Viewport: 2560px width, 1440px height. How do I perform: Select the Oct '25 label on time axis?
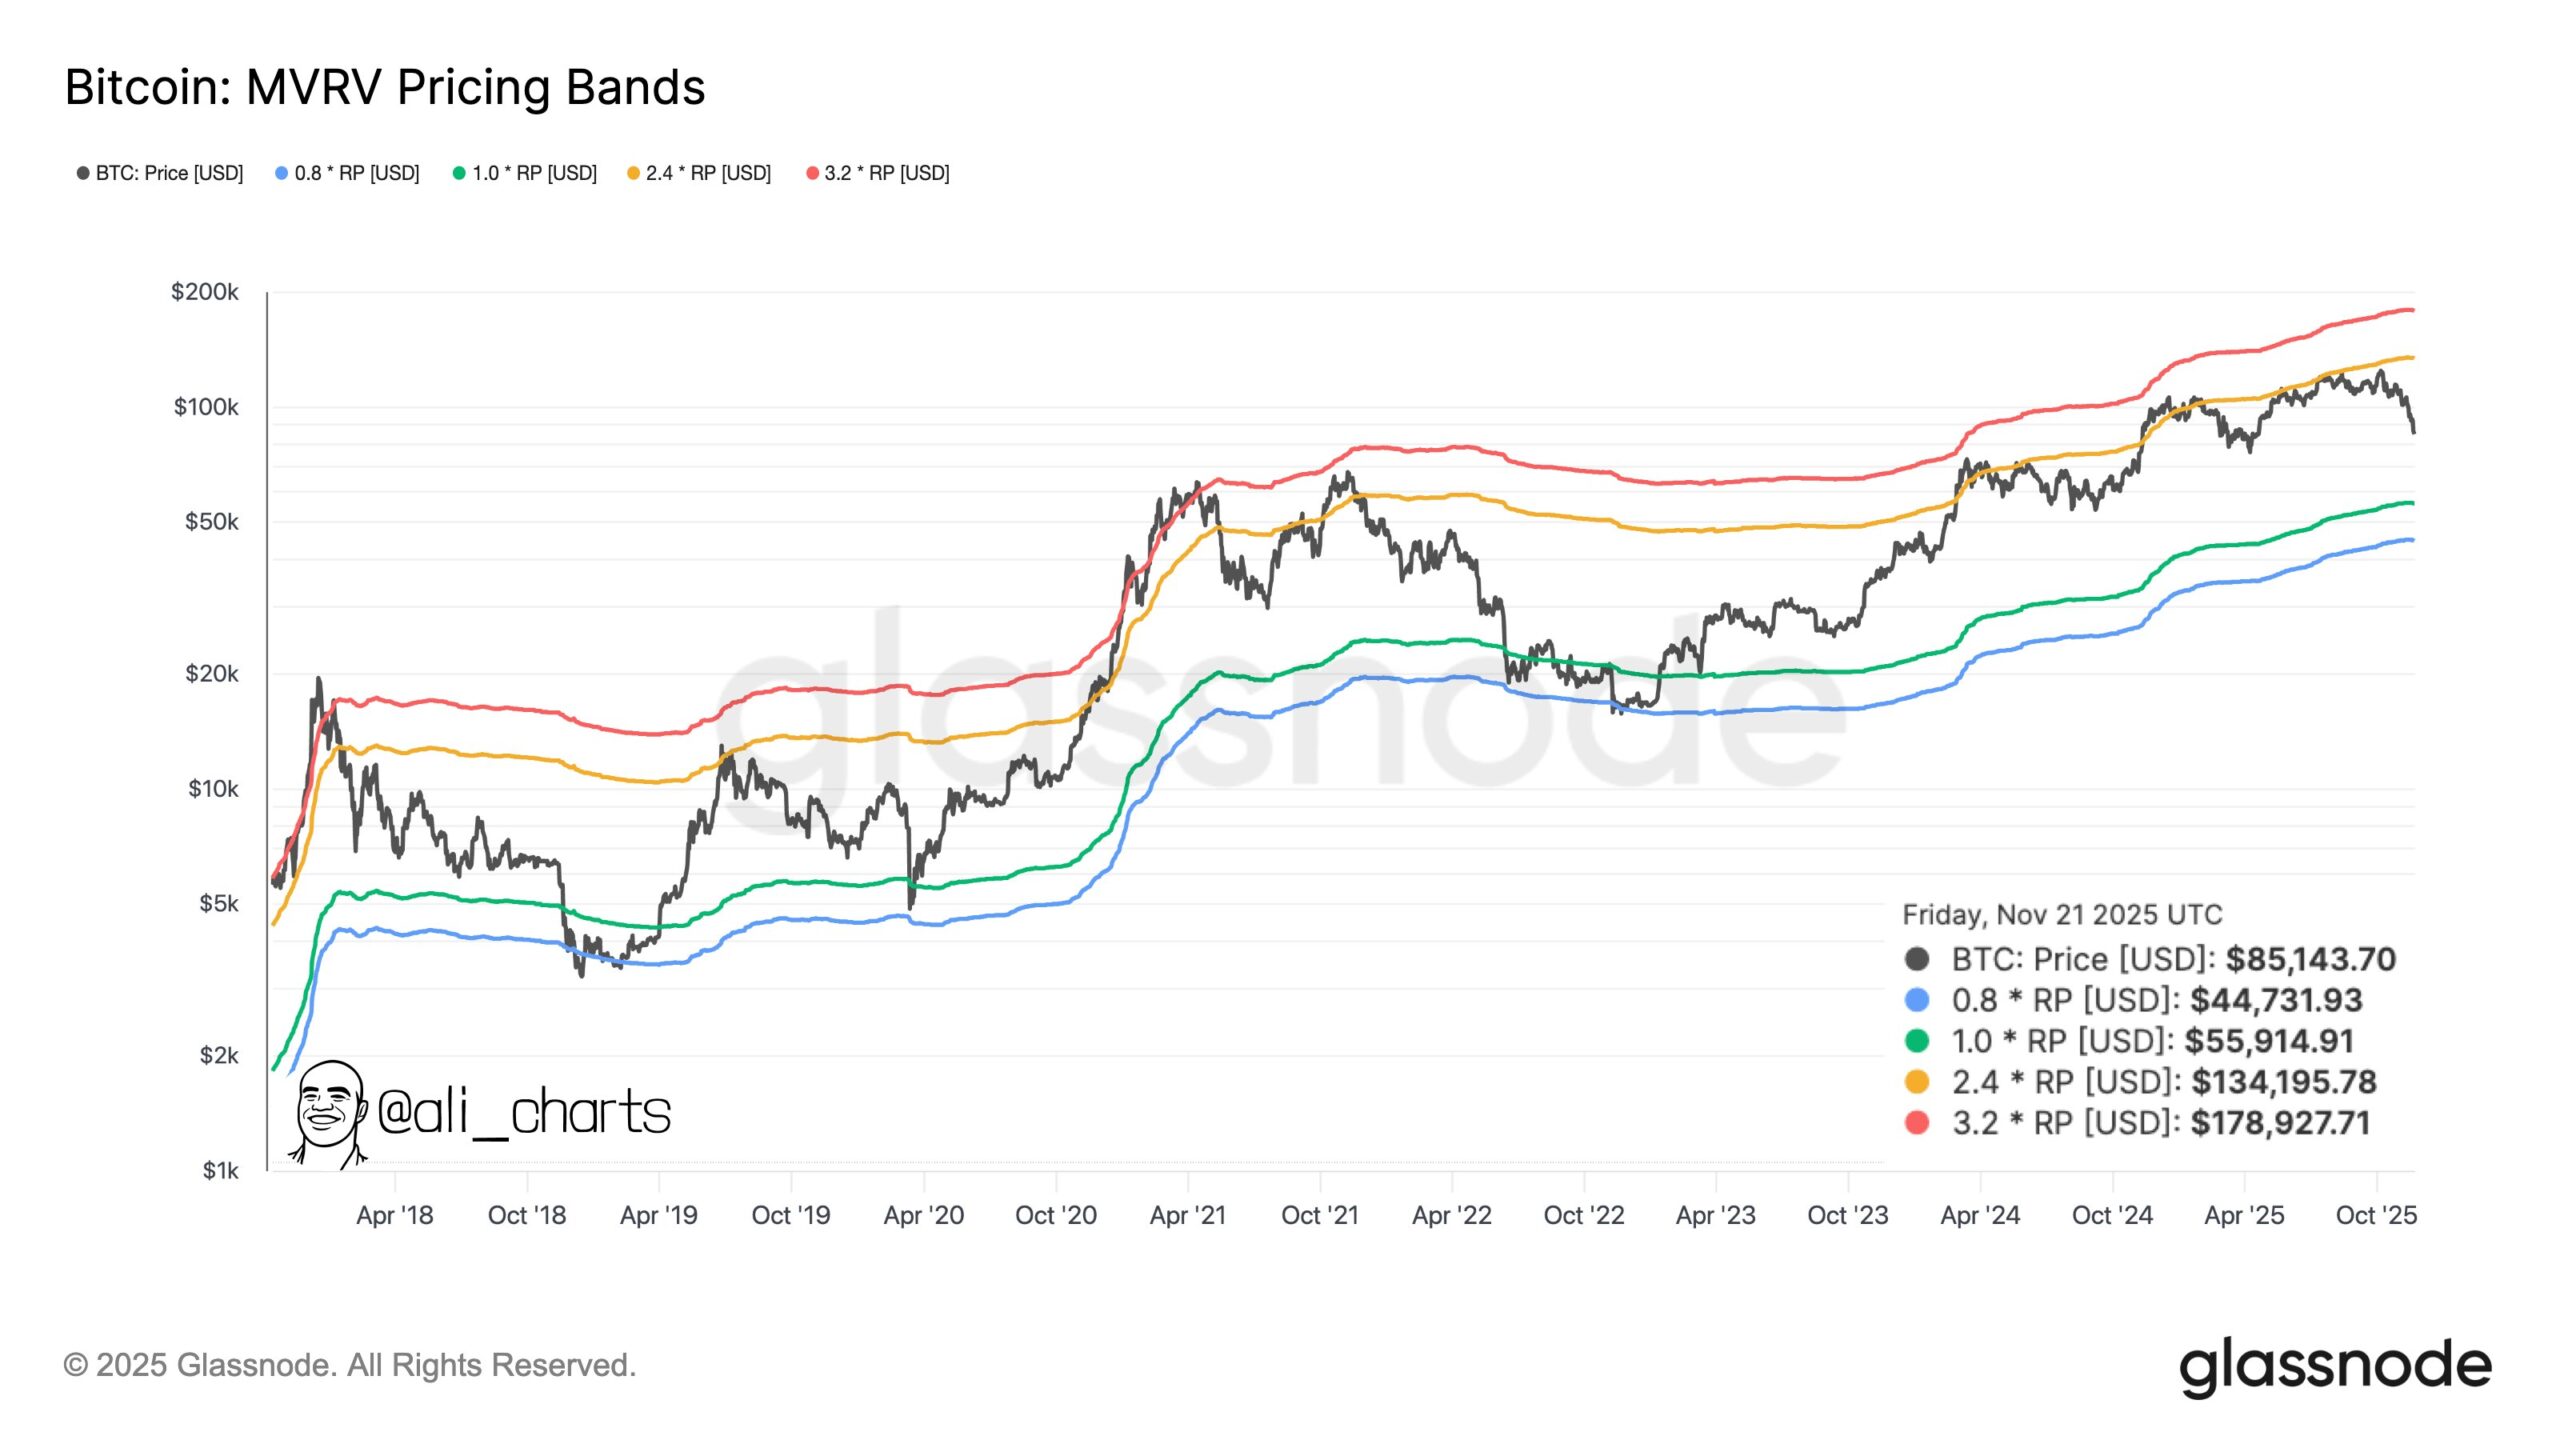pos(2375,1215)
